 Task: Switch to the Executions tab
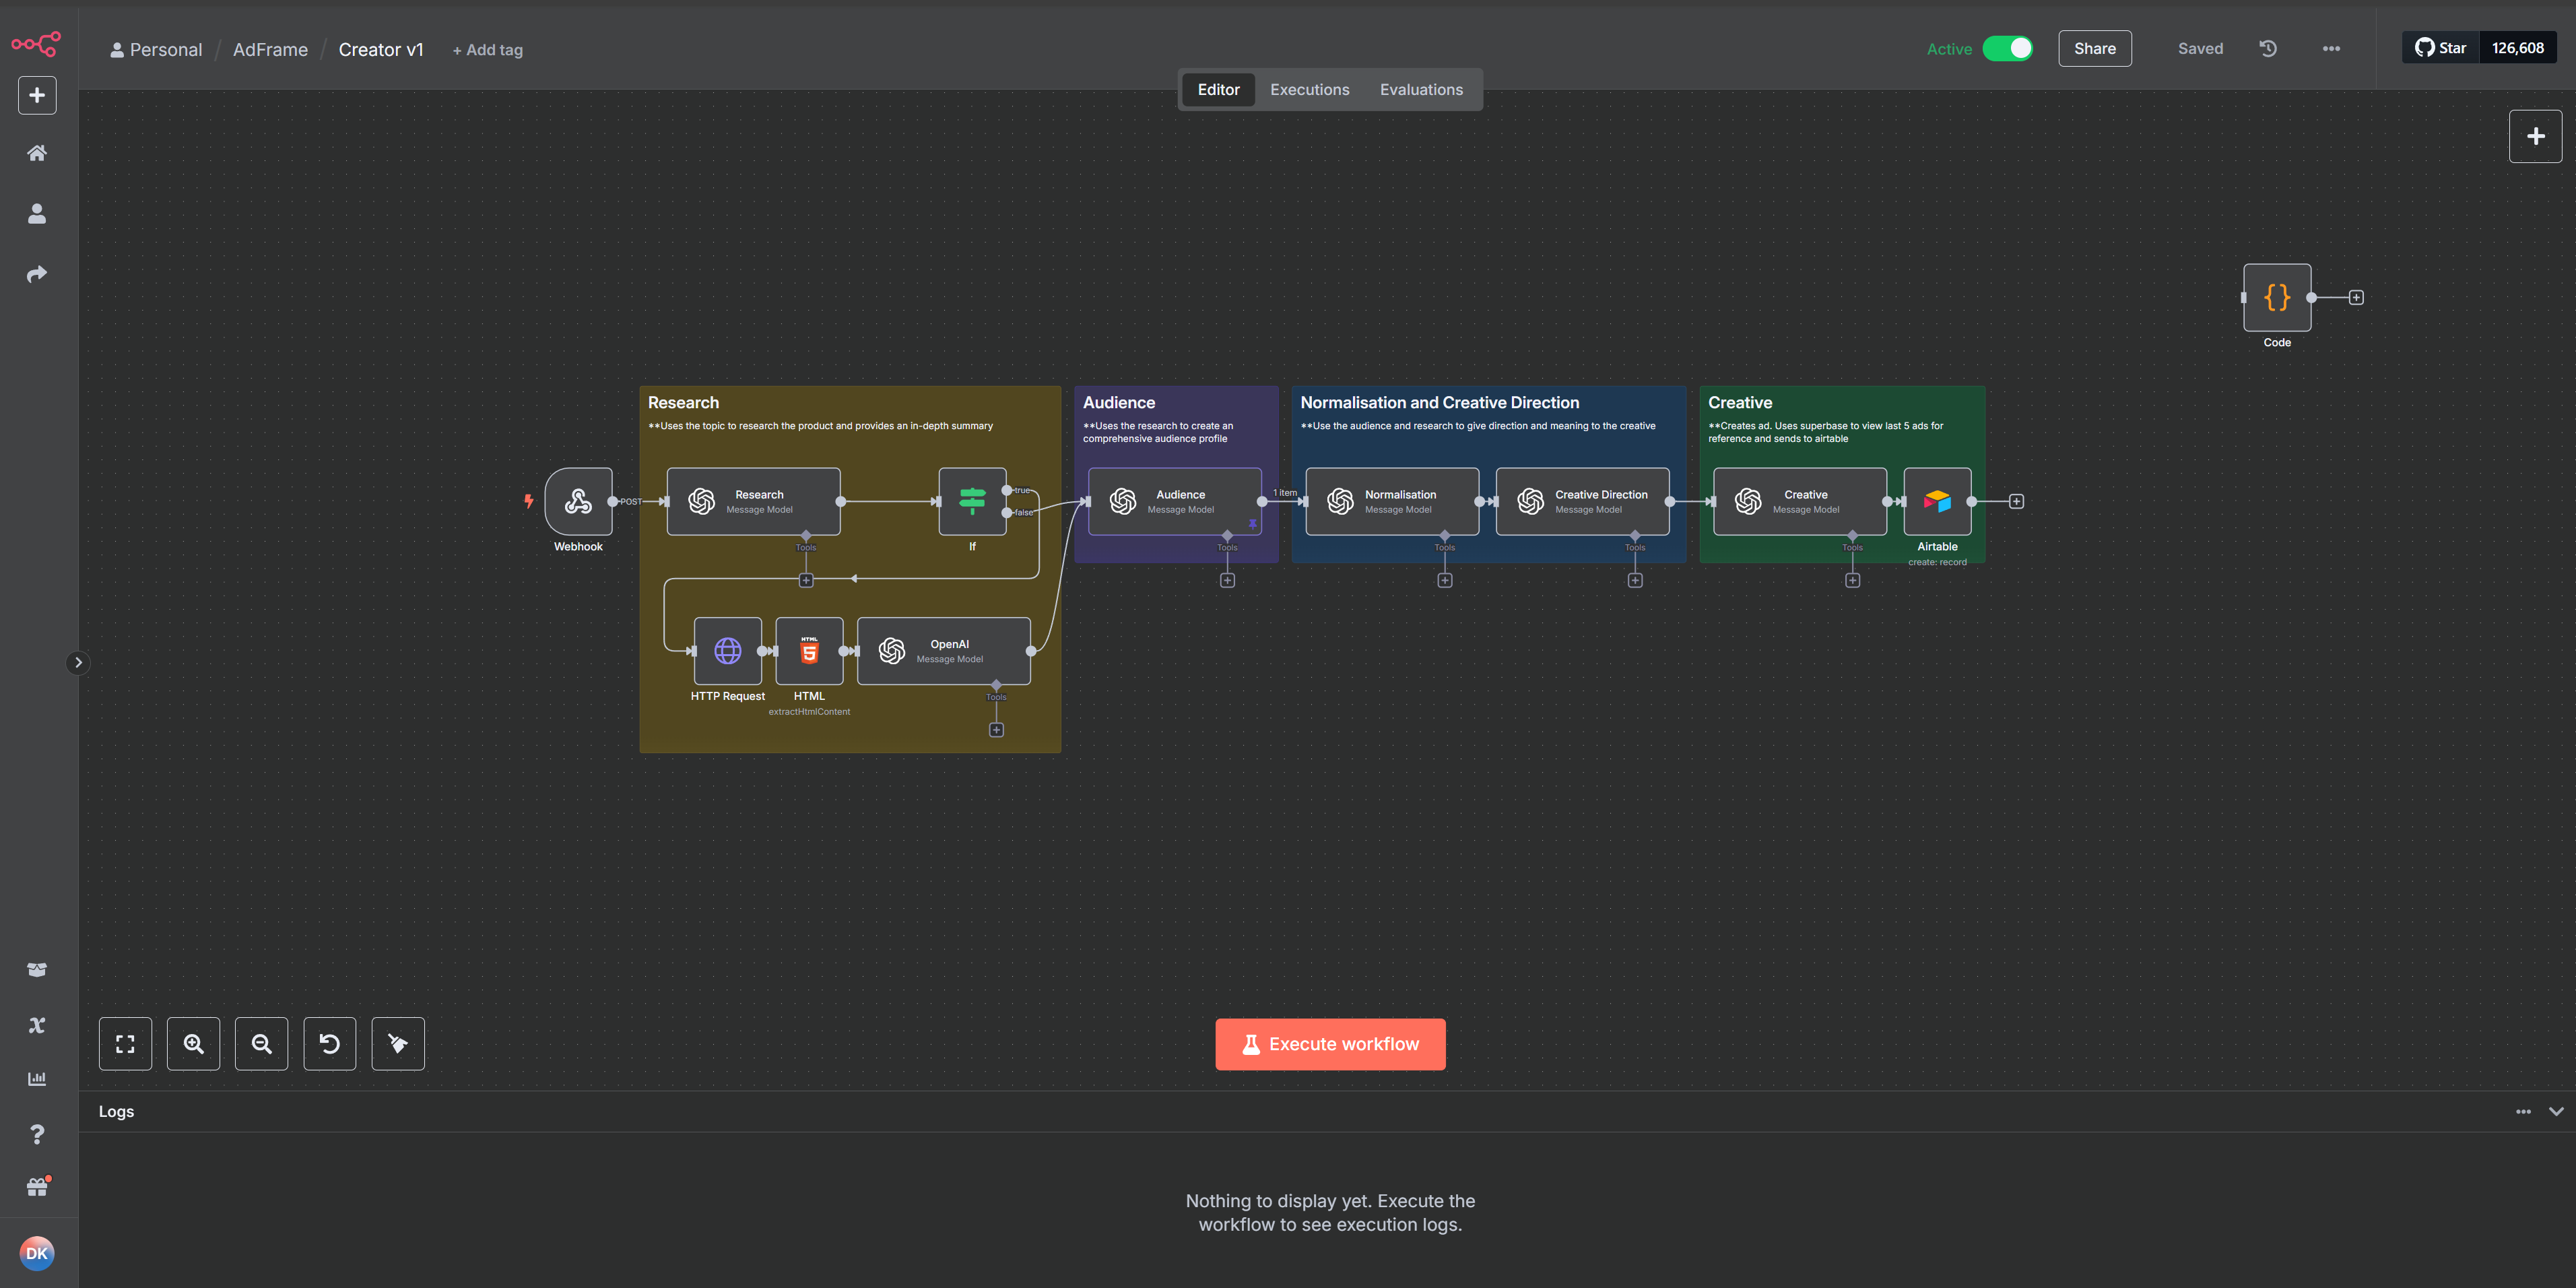(x=1309, y=90)
